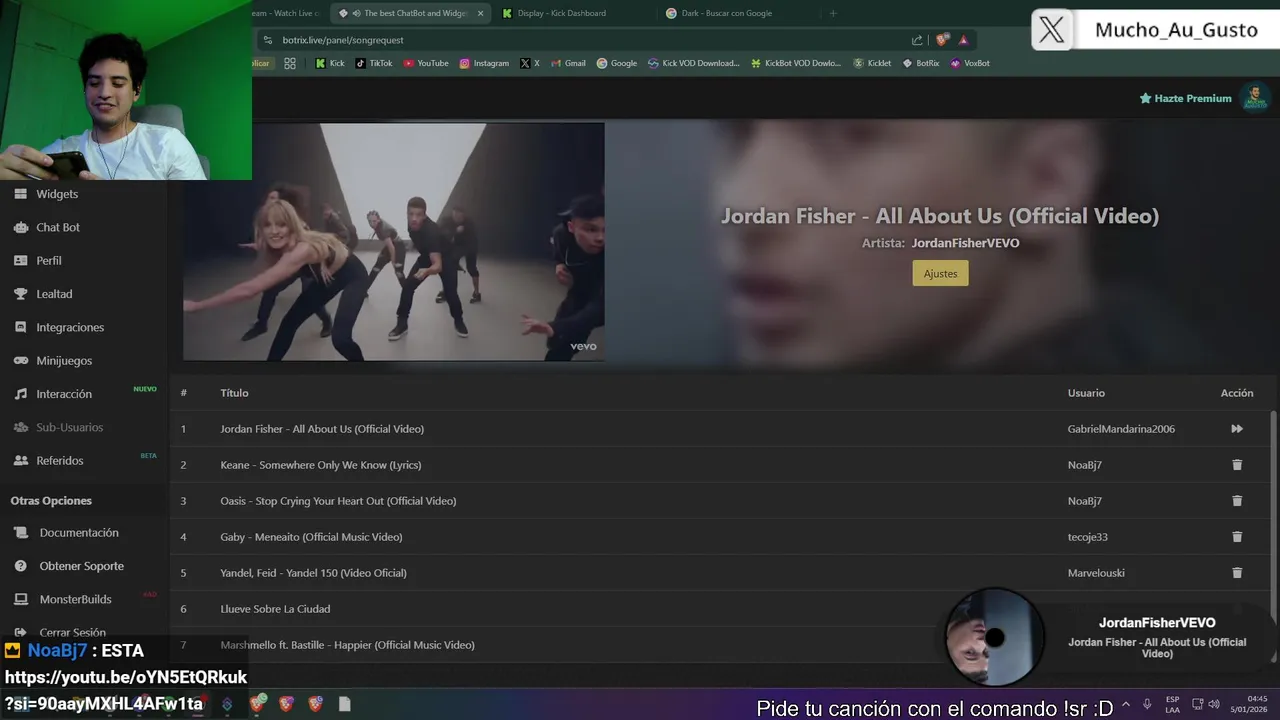
Task: Open Brave Shields lion icon
Action: coord(942,40)
